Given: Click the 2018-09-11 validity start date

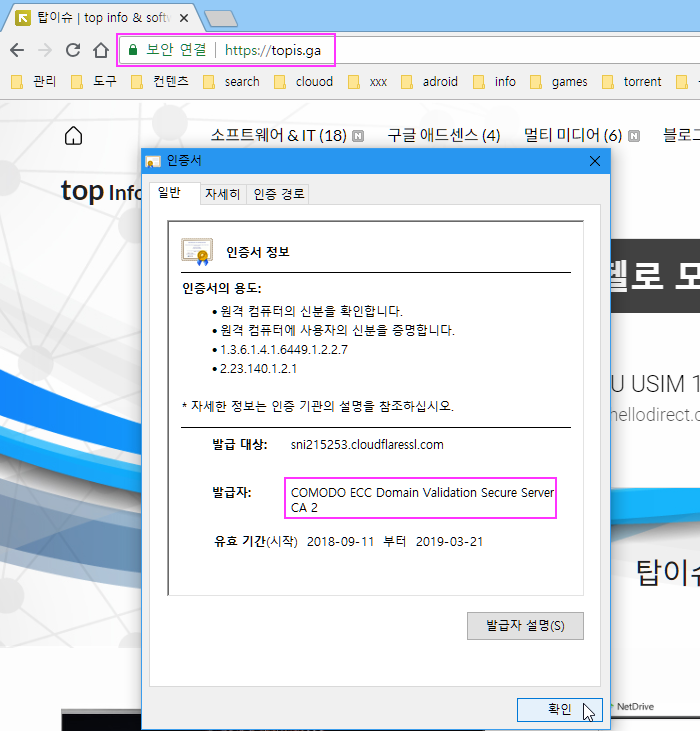Looking at the screenshot, I should (341, 542).
